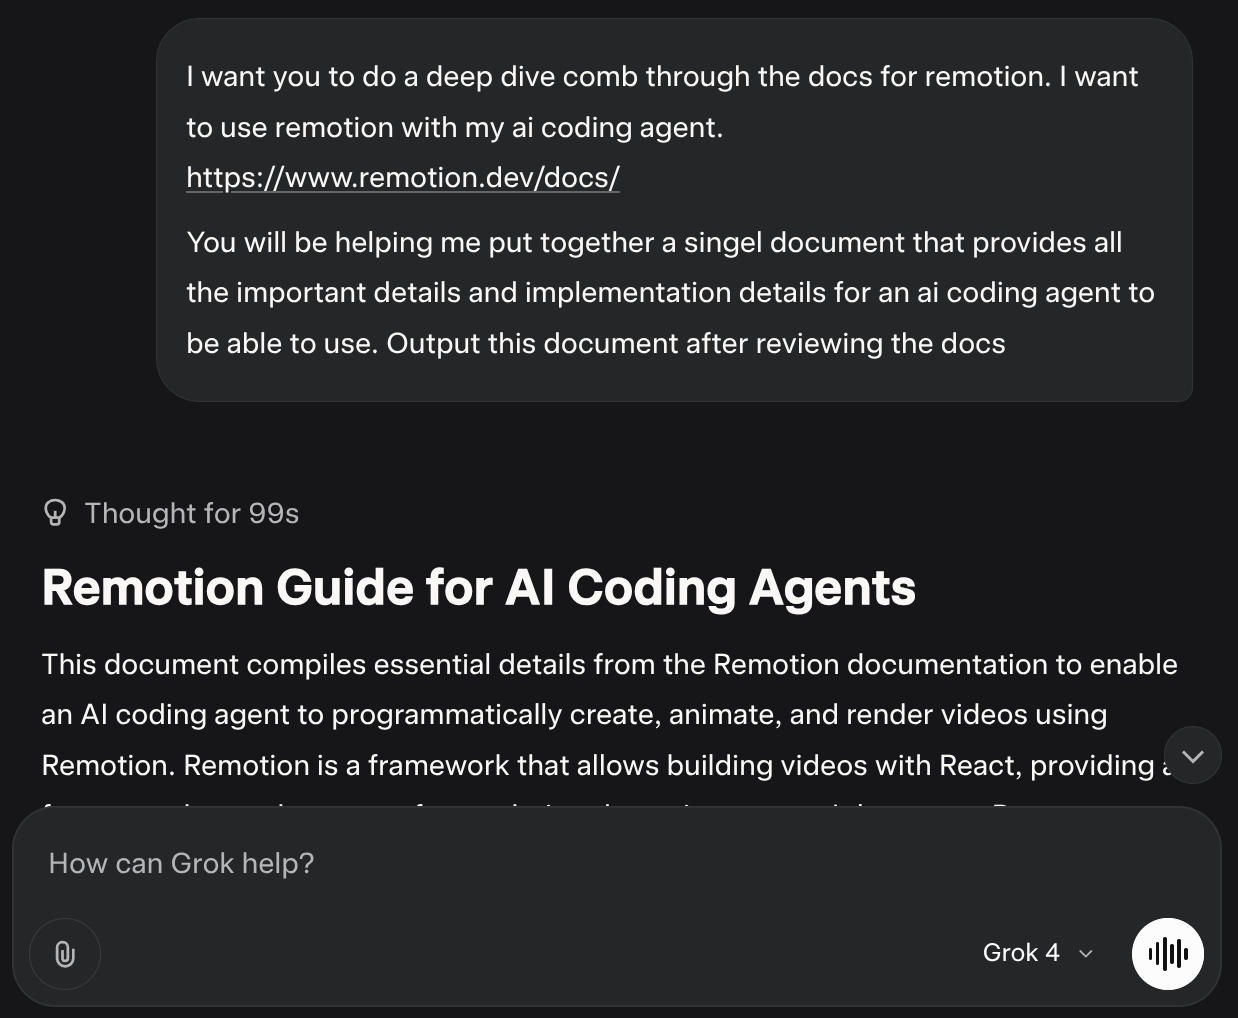Click "Output this document after reviewing" sentence

(695, 344)
